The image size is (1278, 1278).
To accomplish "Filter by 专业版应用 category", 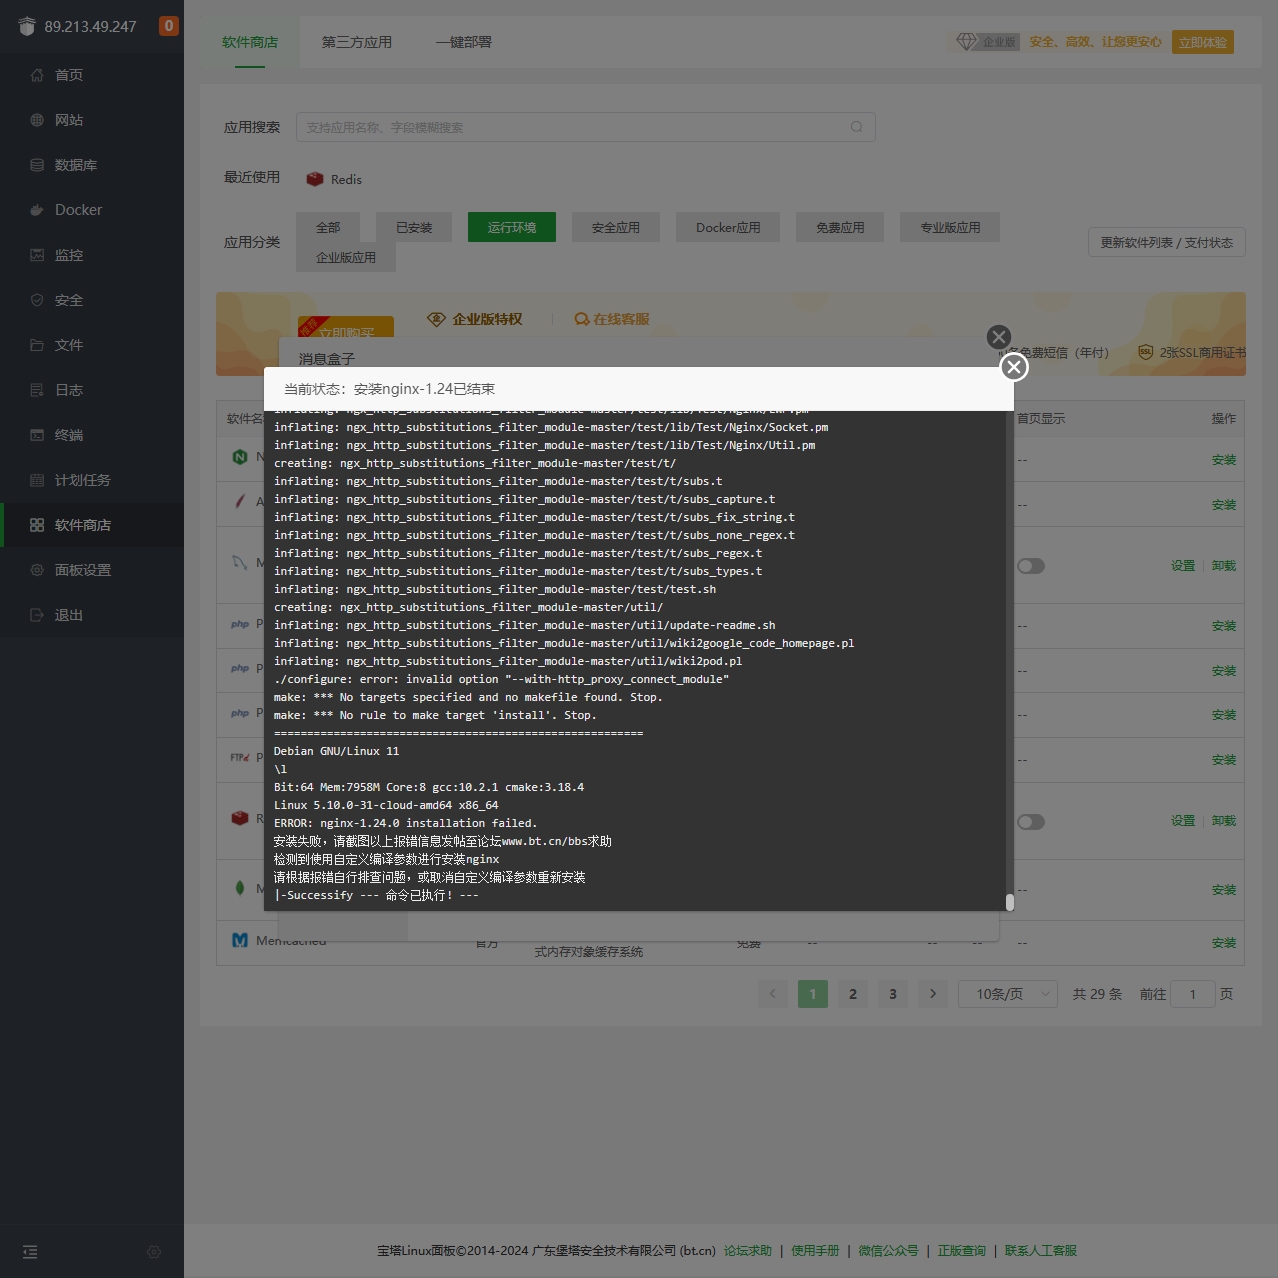I will coord(950,227).
